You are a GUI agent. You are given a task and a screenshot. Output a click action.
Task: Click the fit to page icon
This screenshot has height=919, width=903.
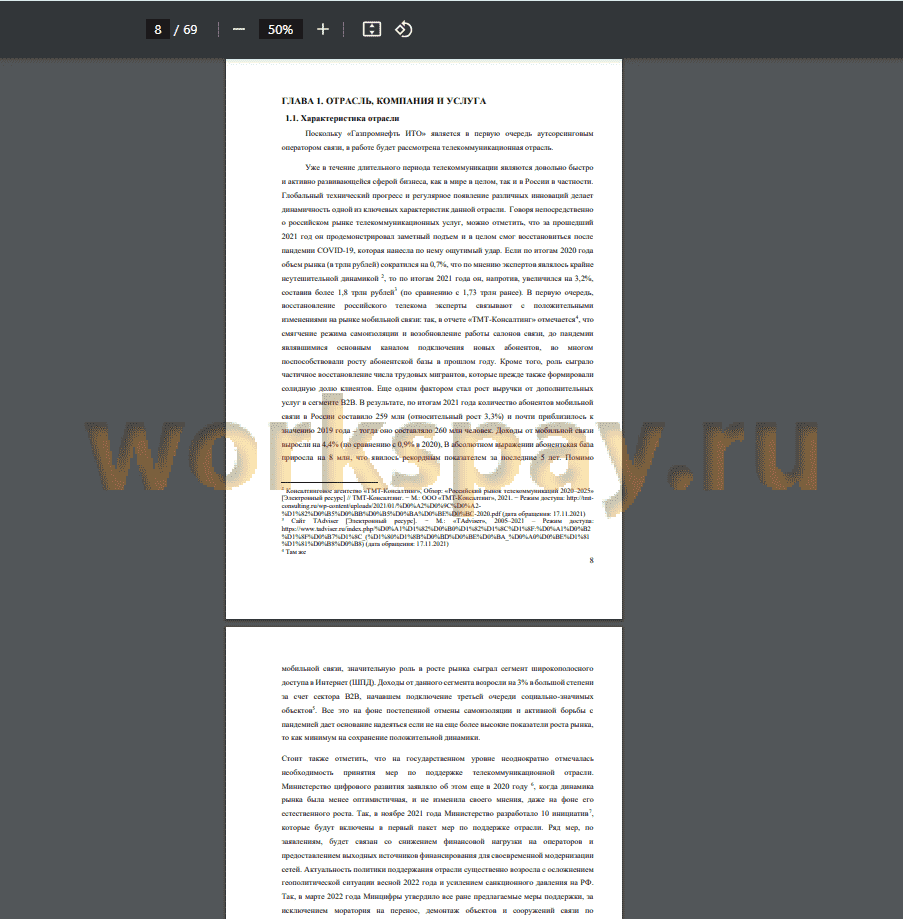tap(372, 29)
